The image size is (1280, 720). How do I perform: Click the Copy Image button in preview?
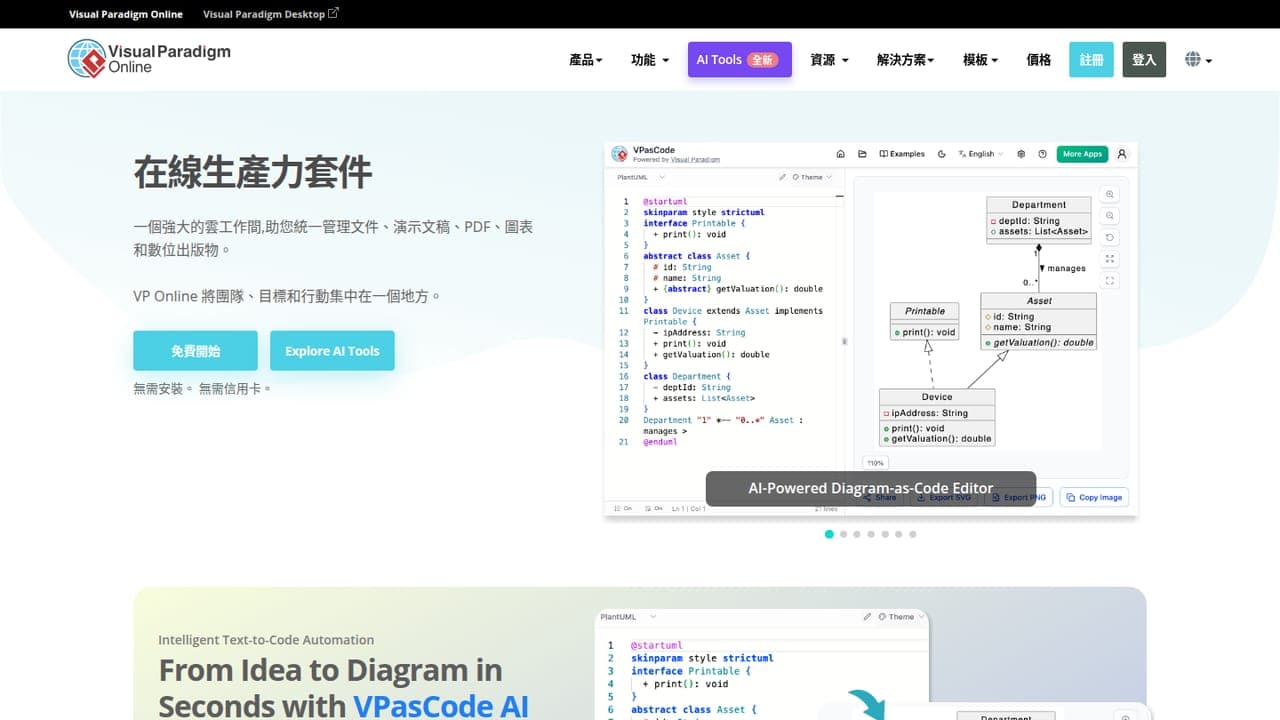tap(1094, 497)
